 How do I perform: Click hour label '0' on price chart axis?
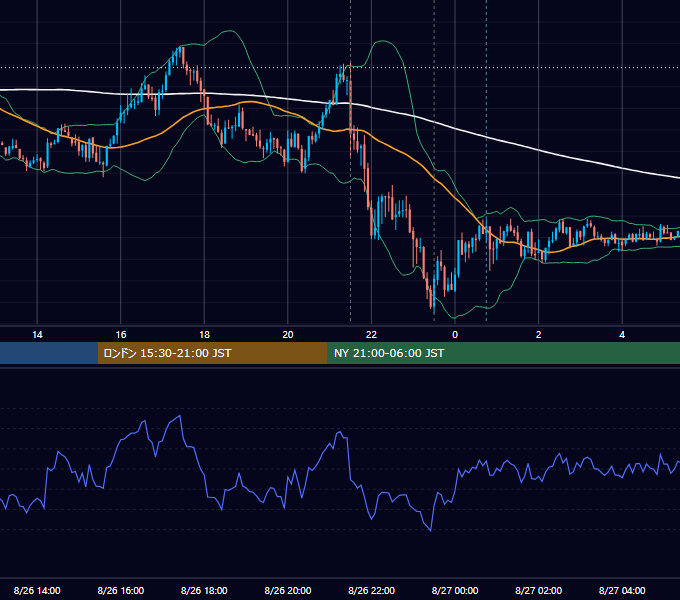455,335
